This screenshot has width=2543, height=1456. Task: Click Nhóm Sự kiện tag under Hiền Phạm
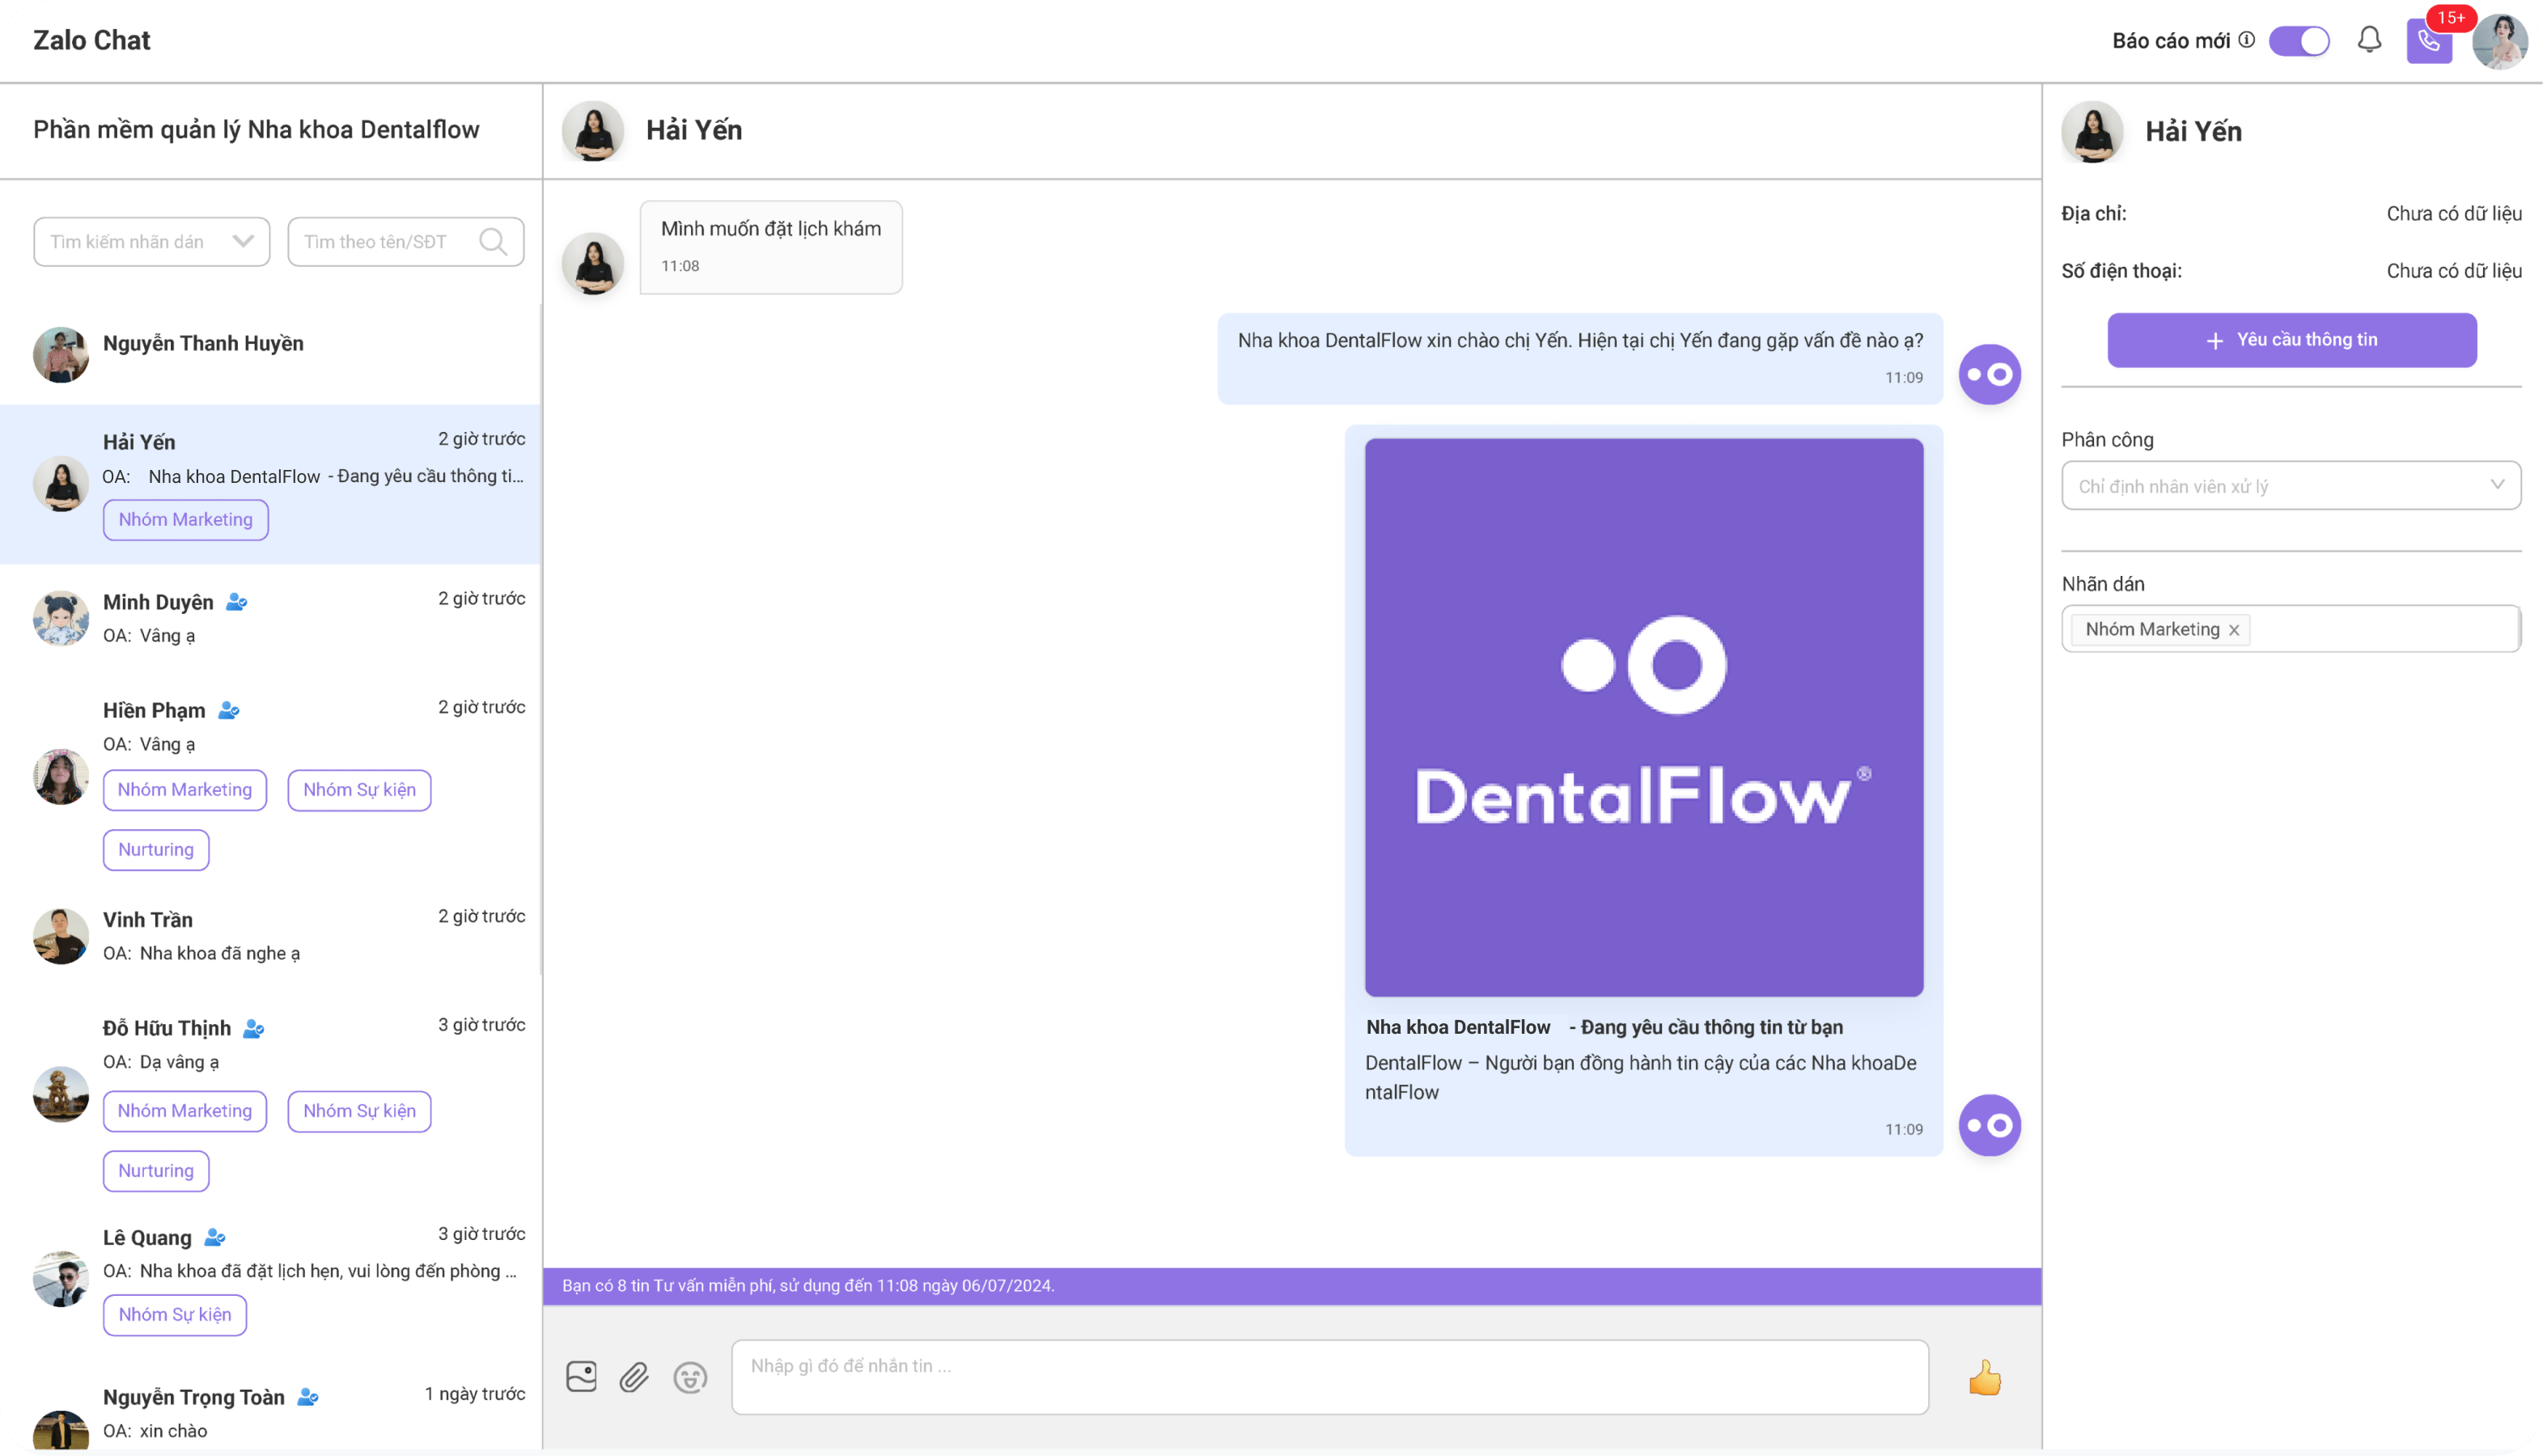pyautogui.click(x=360, y=790)
